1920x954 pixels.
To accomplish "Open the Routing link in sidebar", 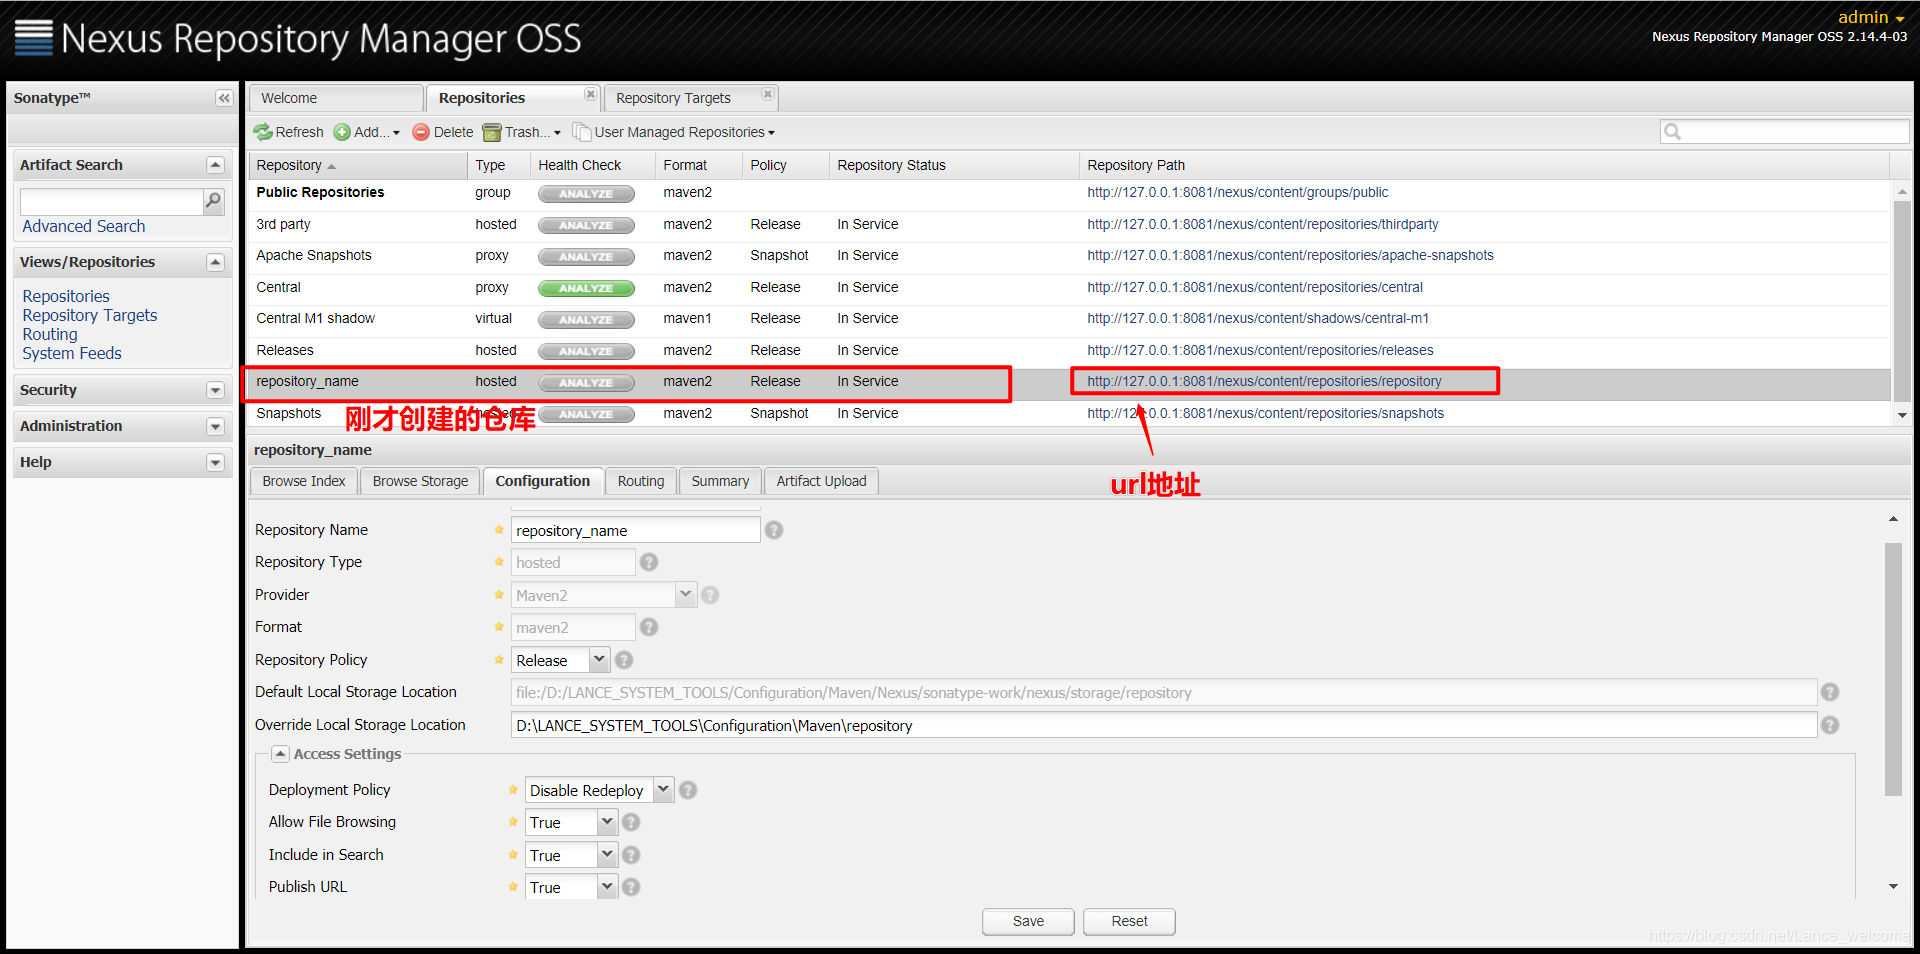I will pyautogui.click(x=50, y=334).
